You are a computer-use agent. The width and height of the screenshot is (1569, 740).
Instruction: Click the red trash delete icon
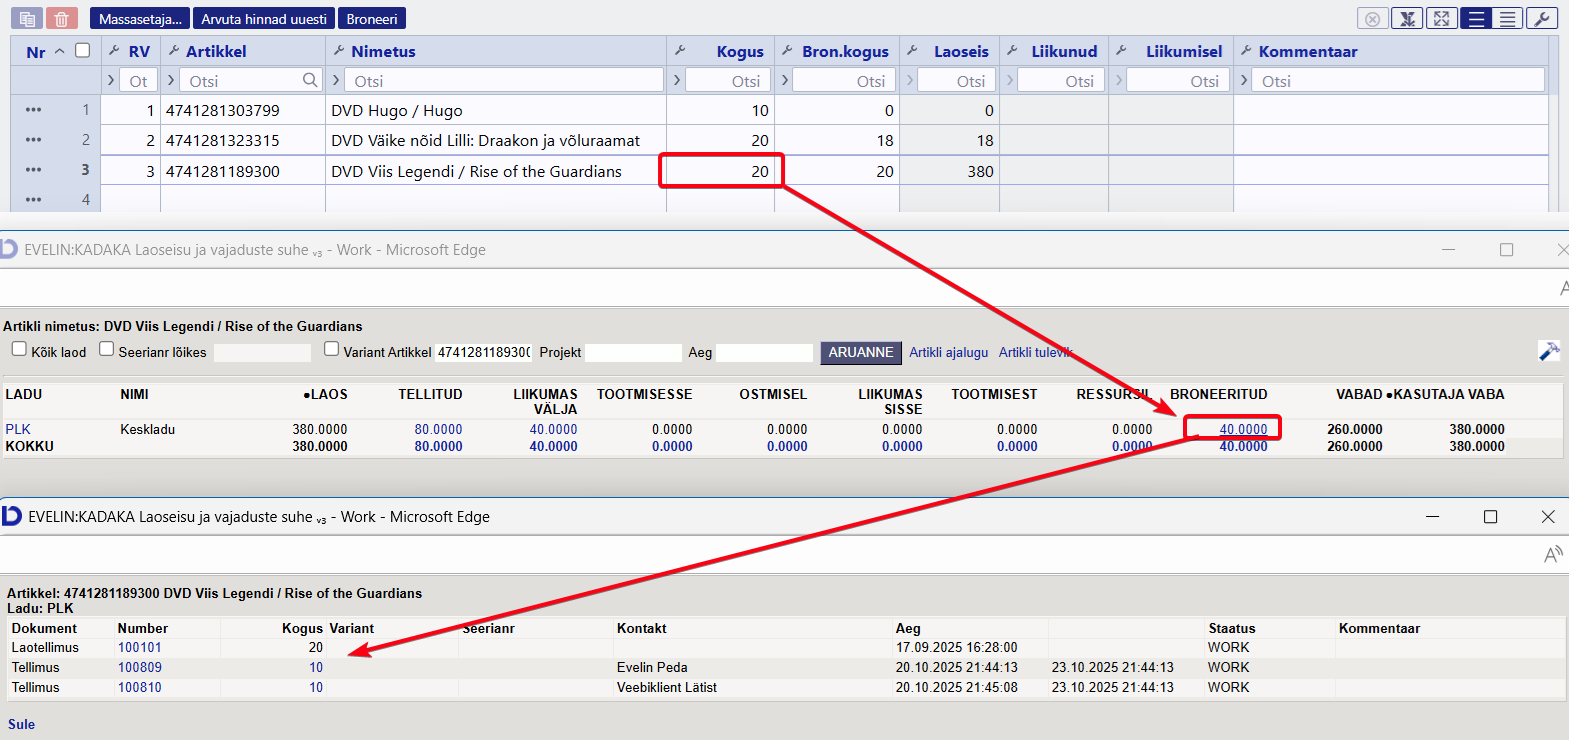(x=61, y=19)
